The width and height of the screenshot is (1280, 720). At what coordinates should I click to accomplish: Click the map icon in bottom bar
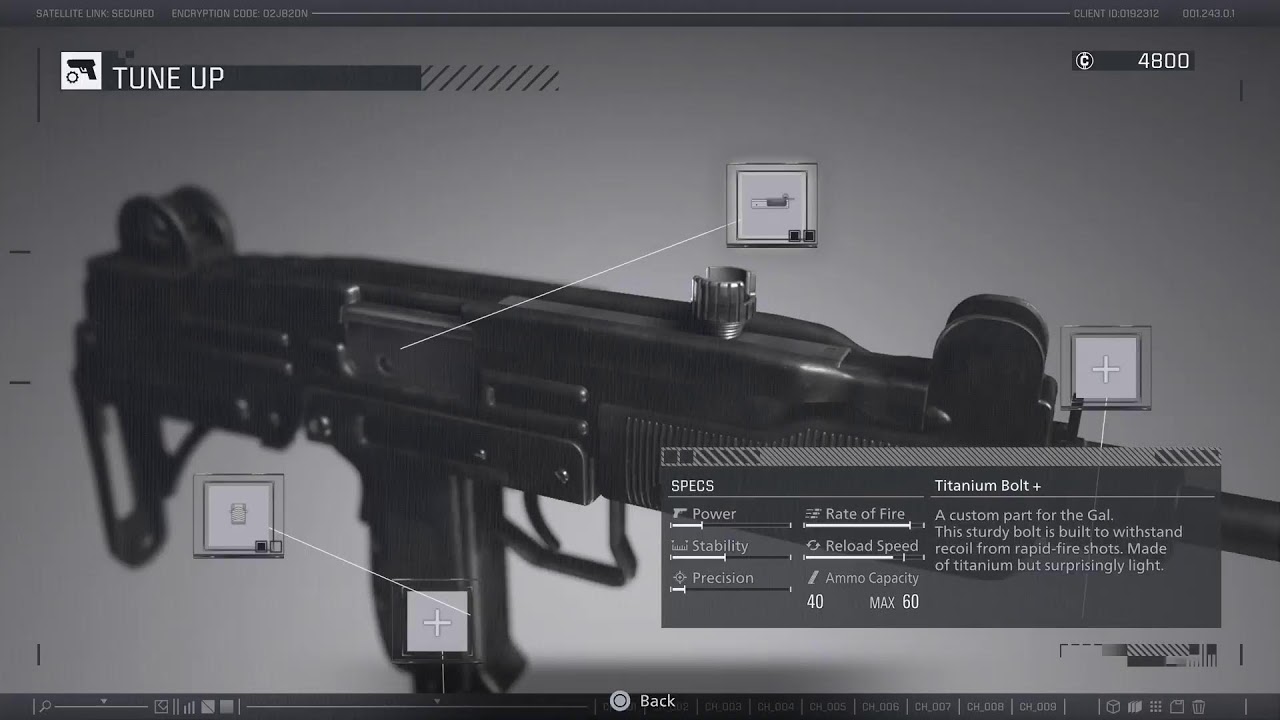click(x=1134, y=707)
